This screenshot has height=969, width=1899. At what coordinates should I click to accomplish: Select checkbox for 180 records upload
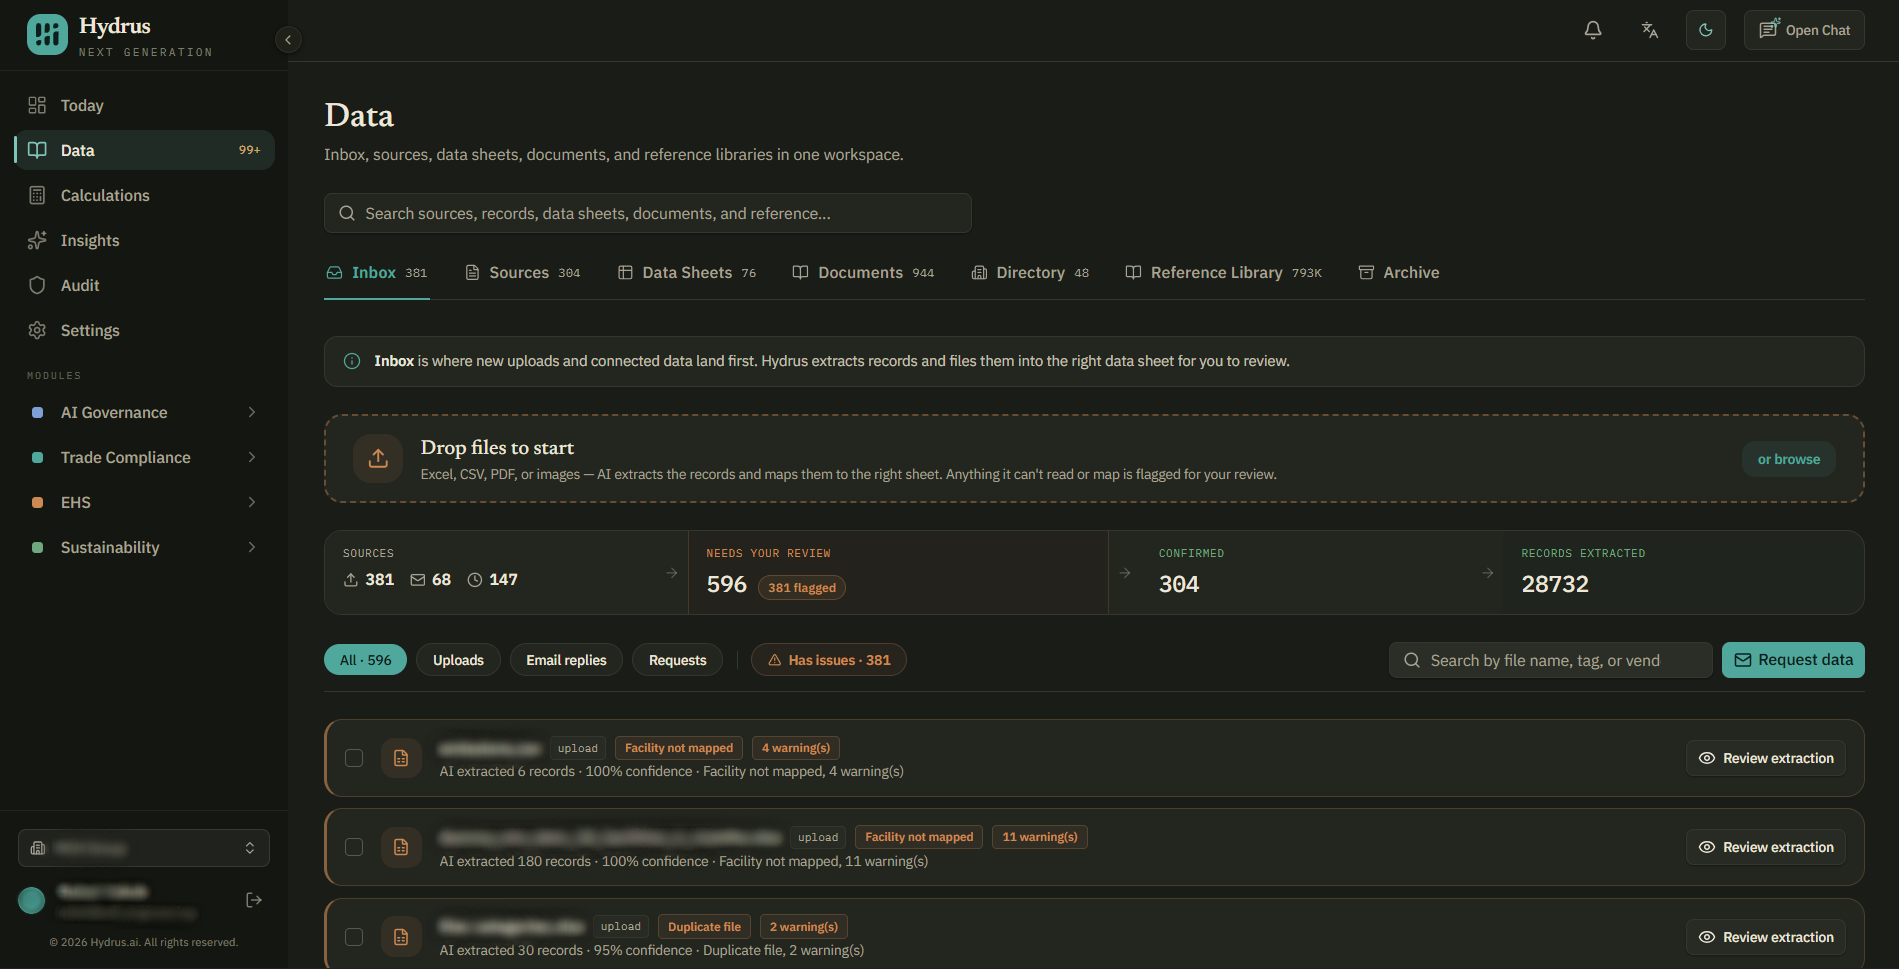coord(354,847)
